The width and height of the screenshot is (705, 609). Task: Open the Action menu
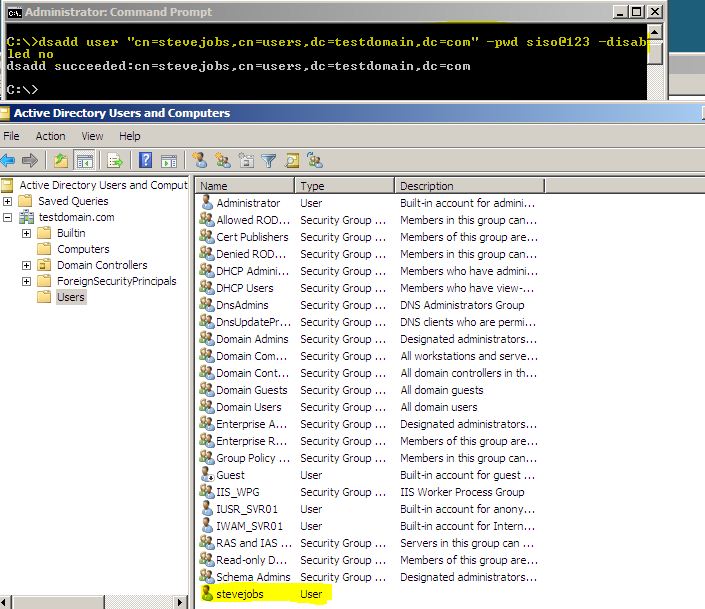coord(50,136)
